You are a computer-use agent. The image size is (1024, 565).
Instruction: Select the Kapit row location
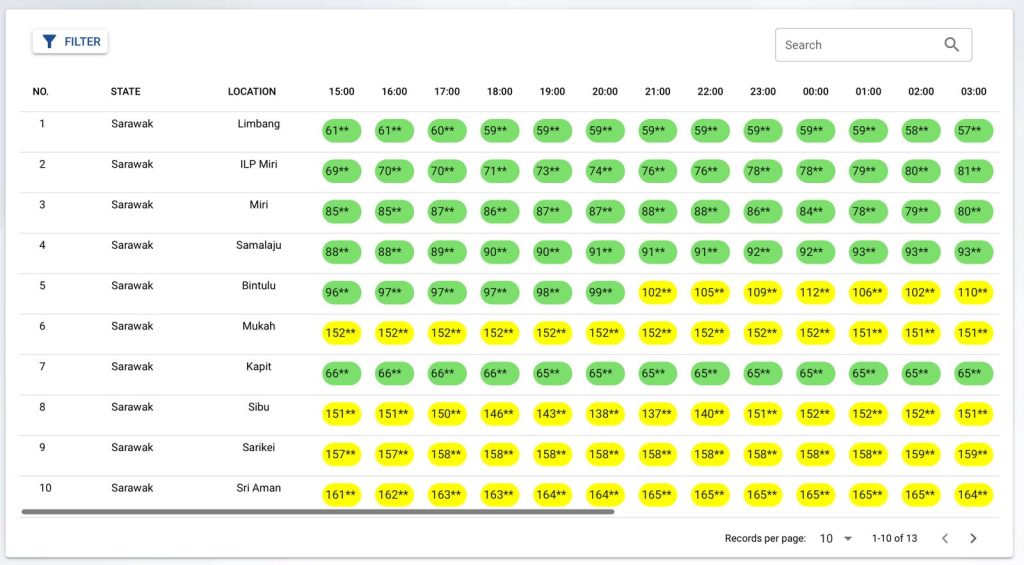[259, 366]
